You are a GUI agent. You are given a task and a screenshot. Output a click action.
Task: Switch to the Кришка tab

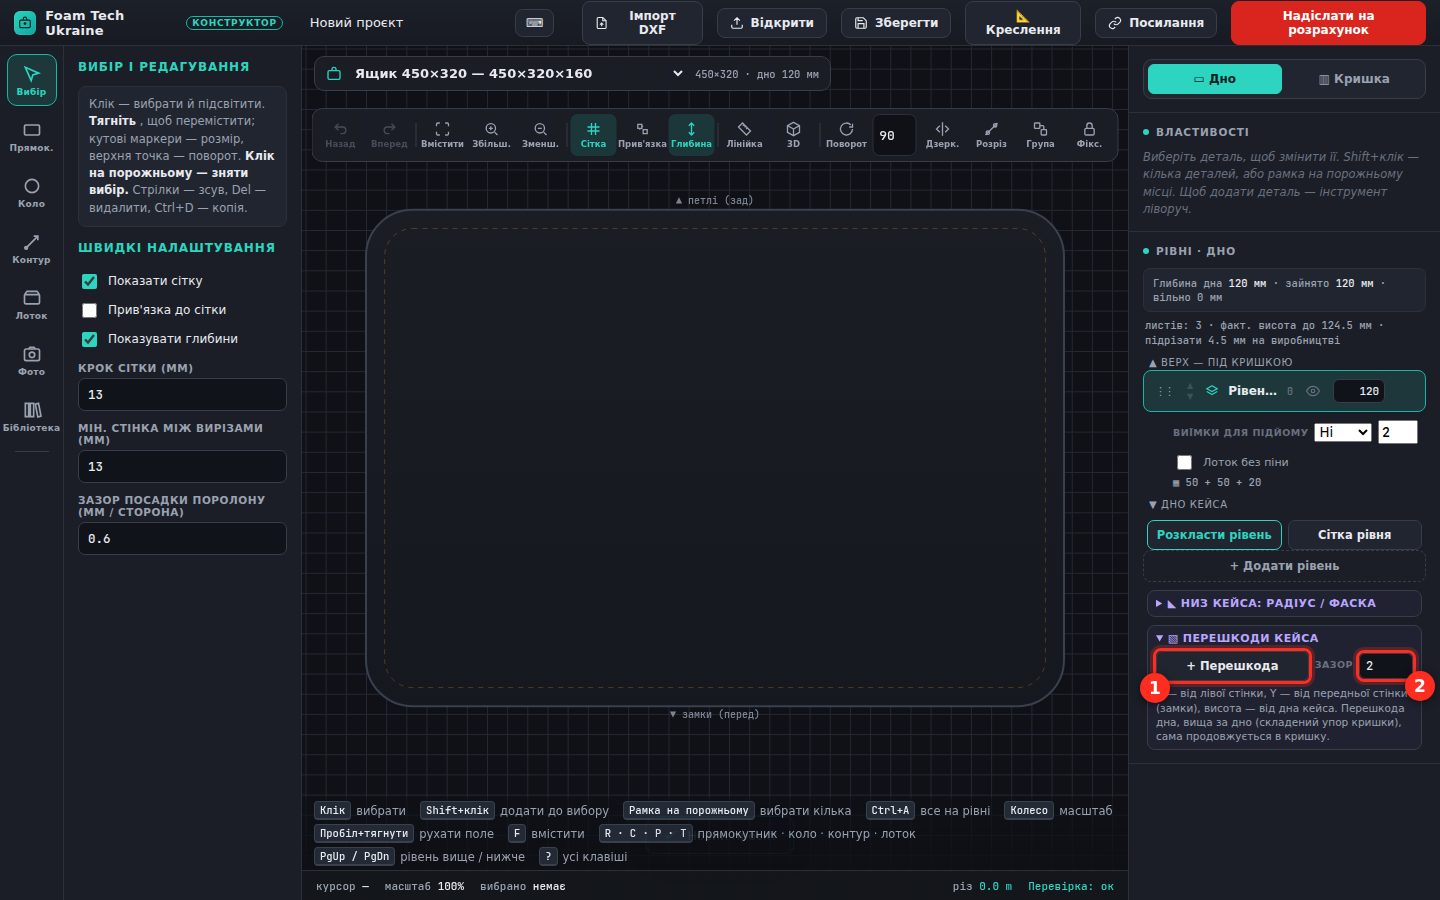[1354, 79]
